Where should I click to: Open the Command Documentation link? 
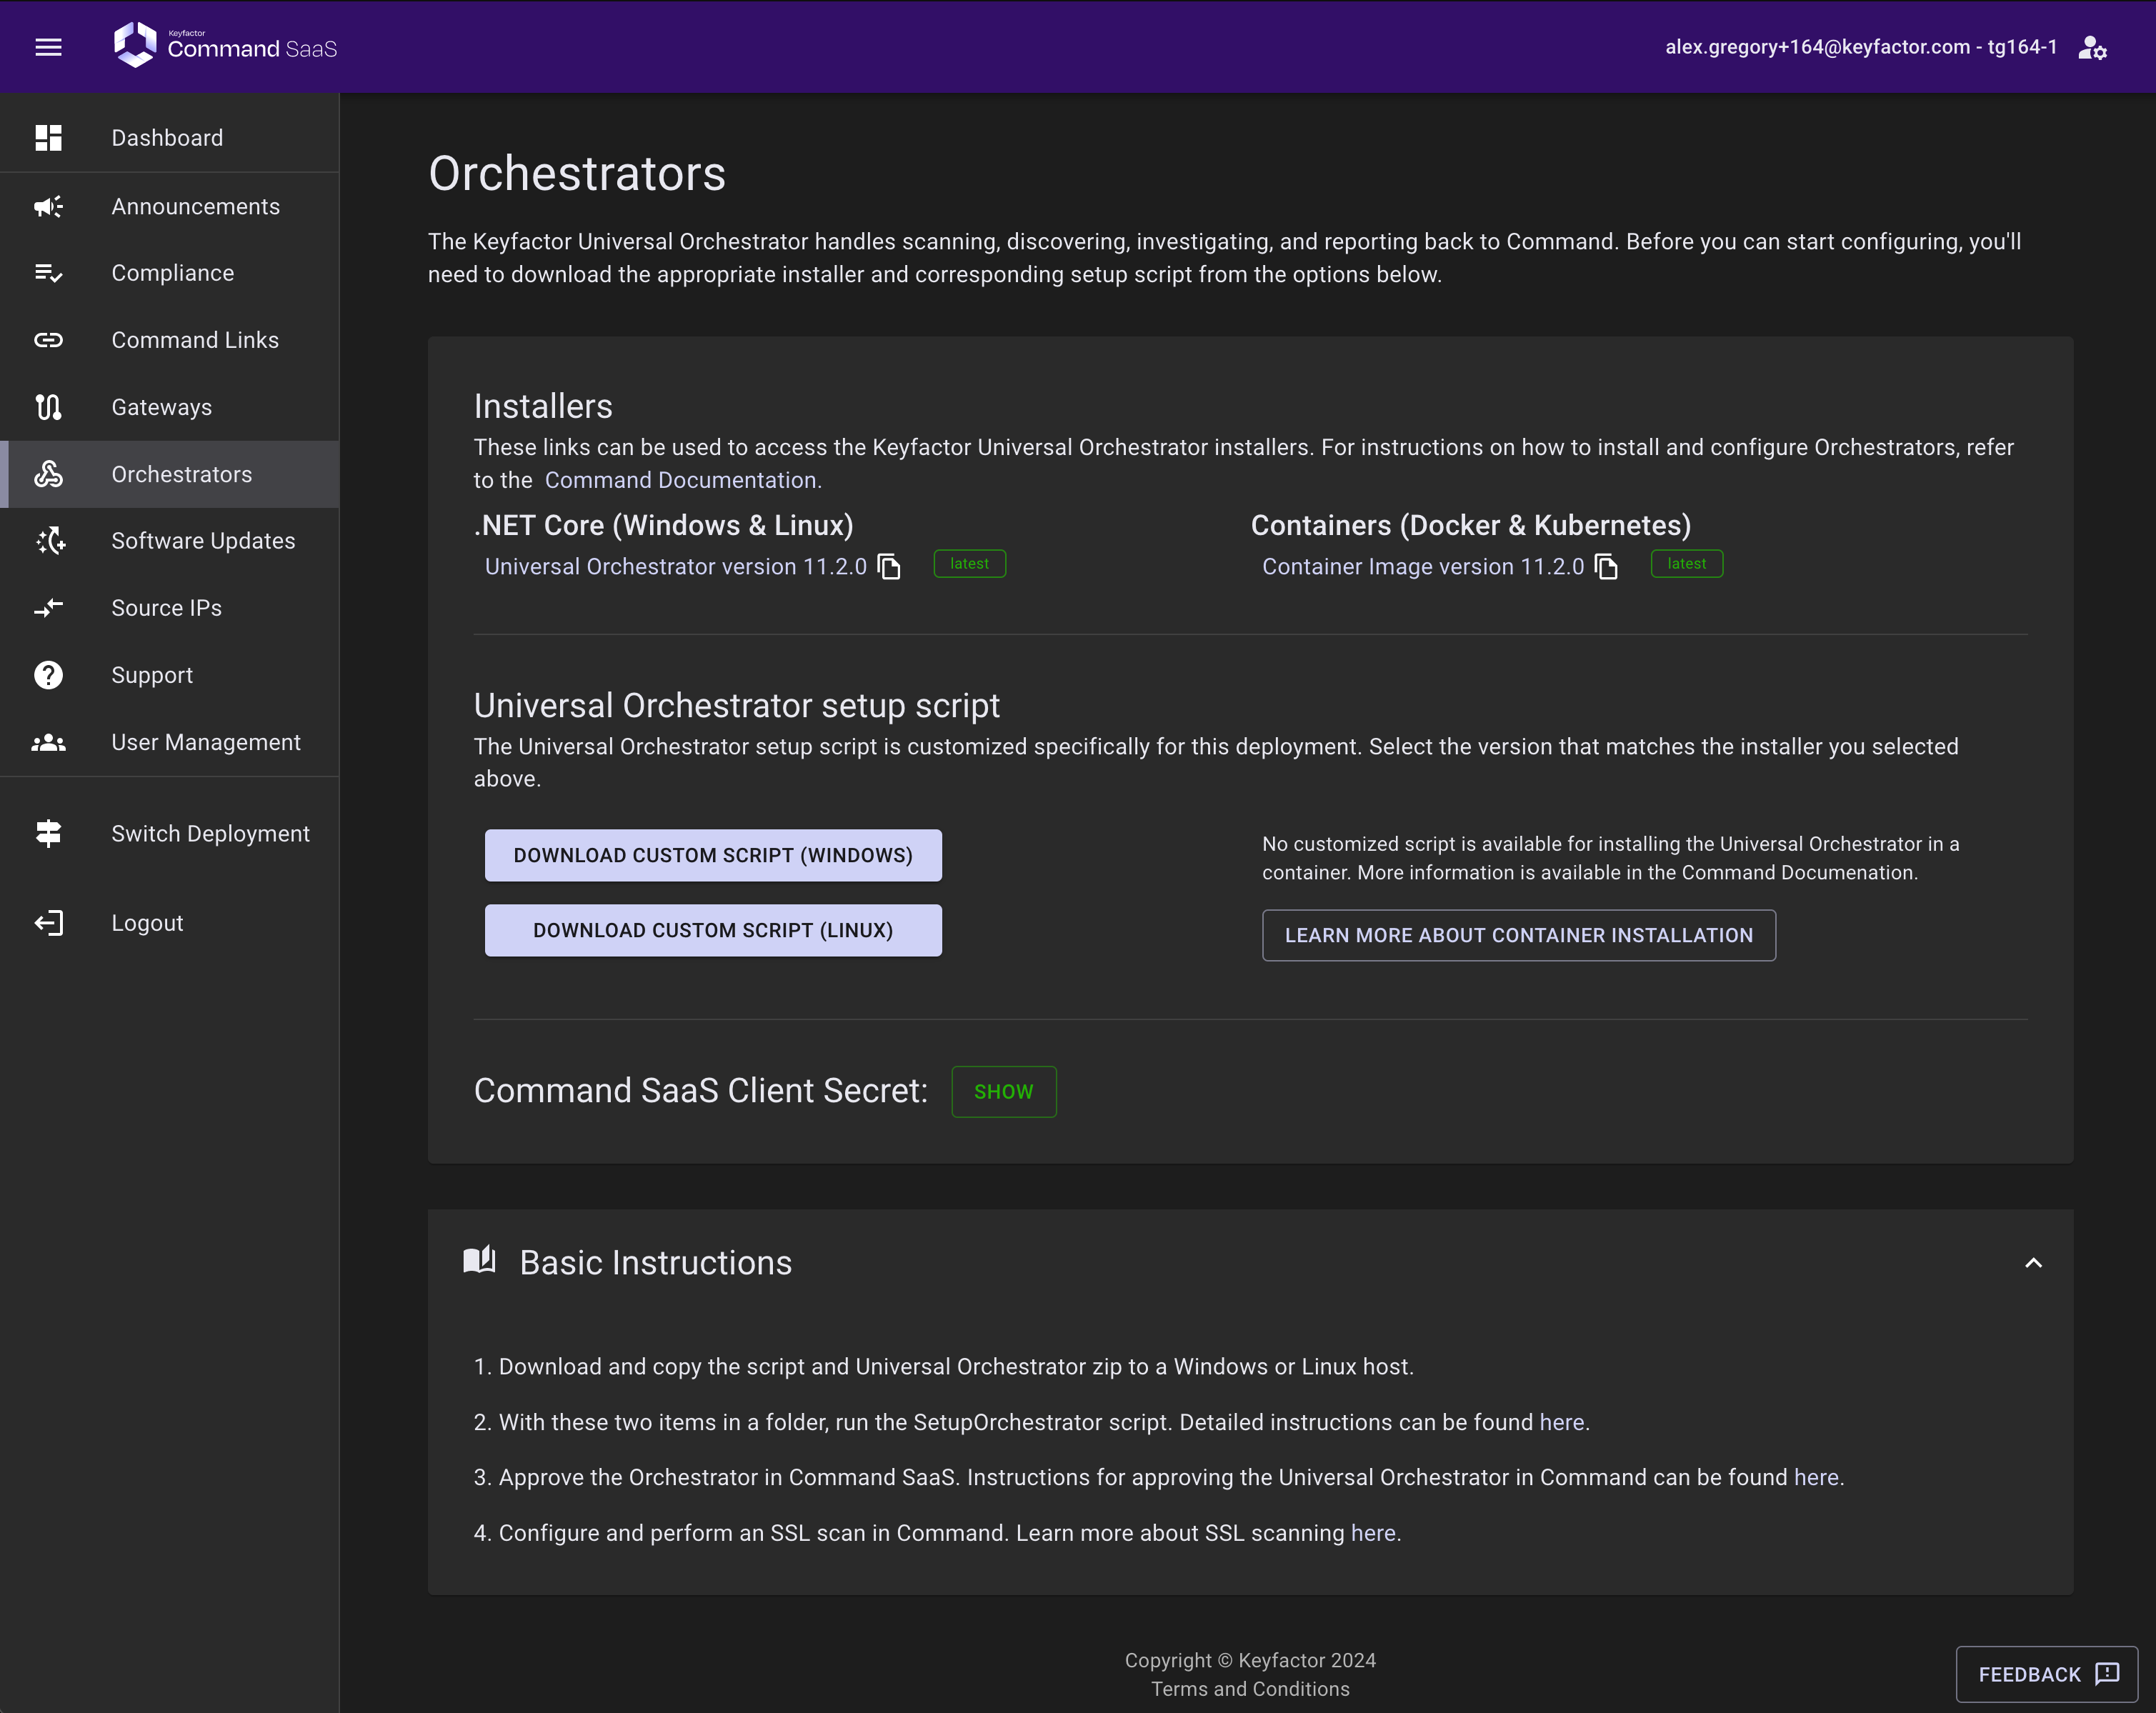coord(680,480)
